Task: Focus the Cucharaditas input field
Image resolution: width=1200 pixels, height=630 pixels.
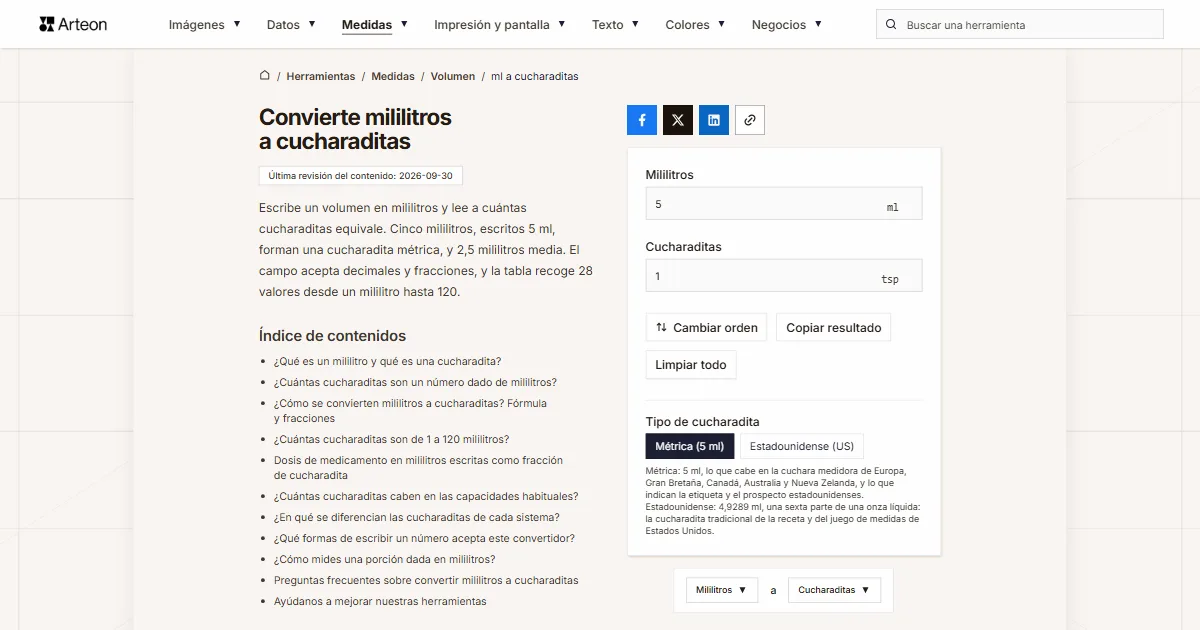Action: point(784,275)
